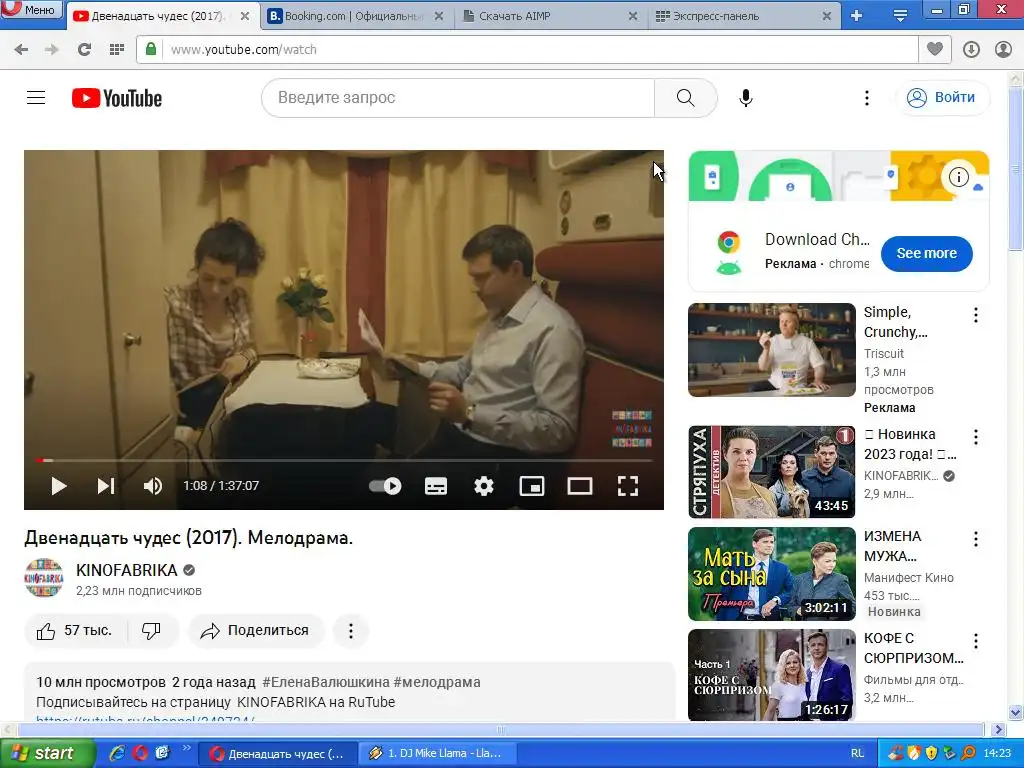Open Кофе с сюрпризом video thumbnail
Image resolution: width=1024 pixels, height=768 pixels.
(771, 675)
